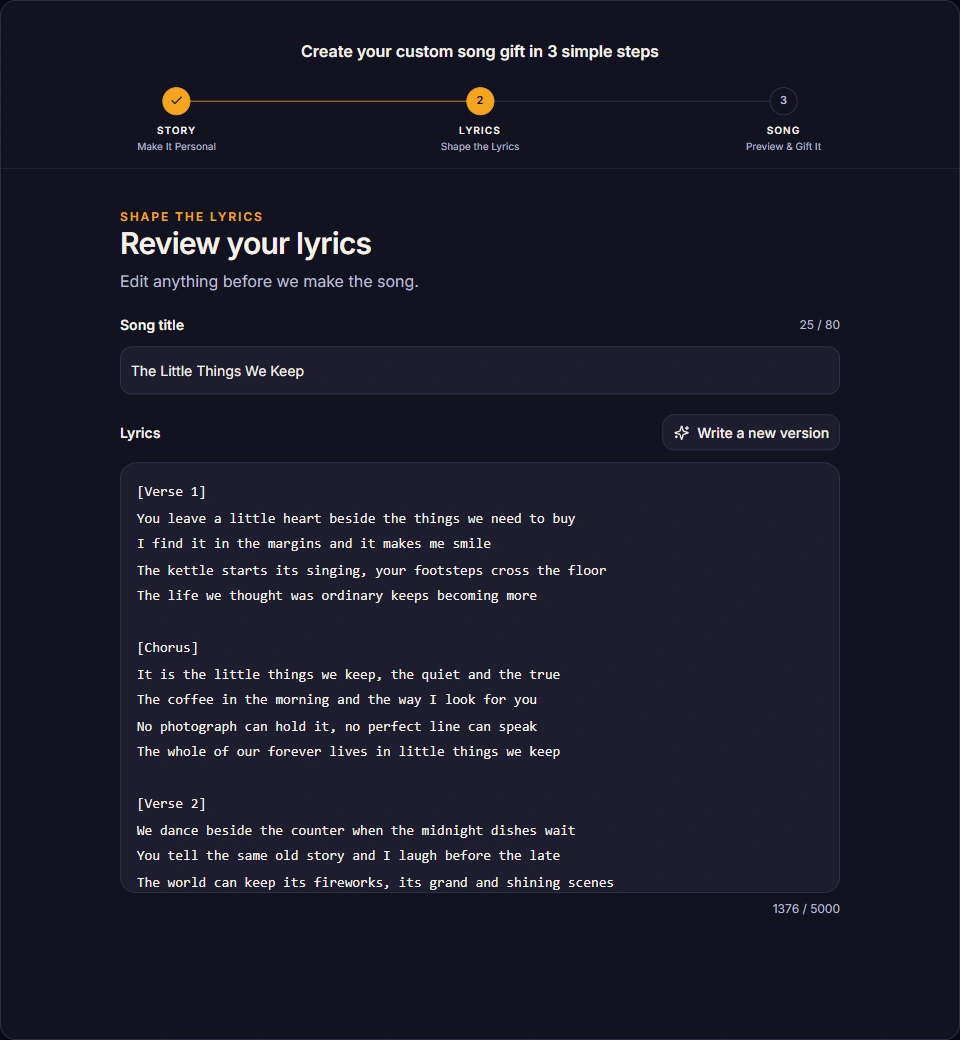Image resolution: width=960 pixels, height=1040 pixels.
Task: Click the STORY step label
Action: coord(176,131)
